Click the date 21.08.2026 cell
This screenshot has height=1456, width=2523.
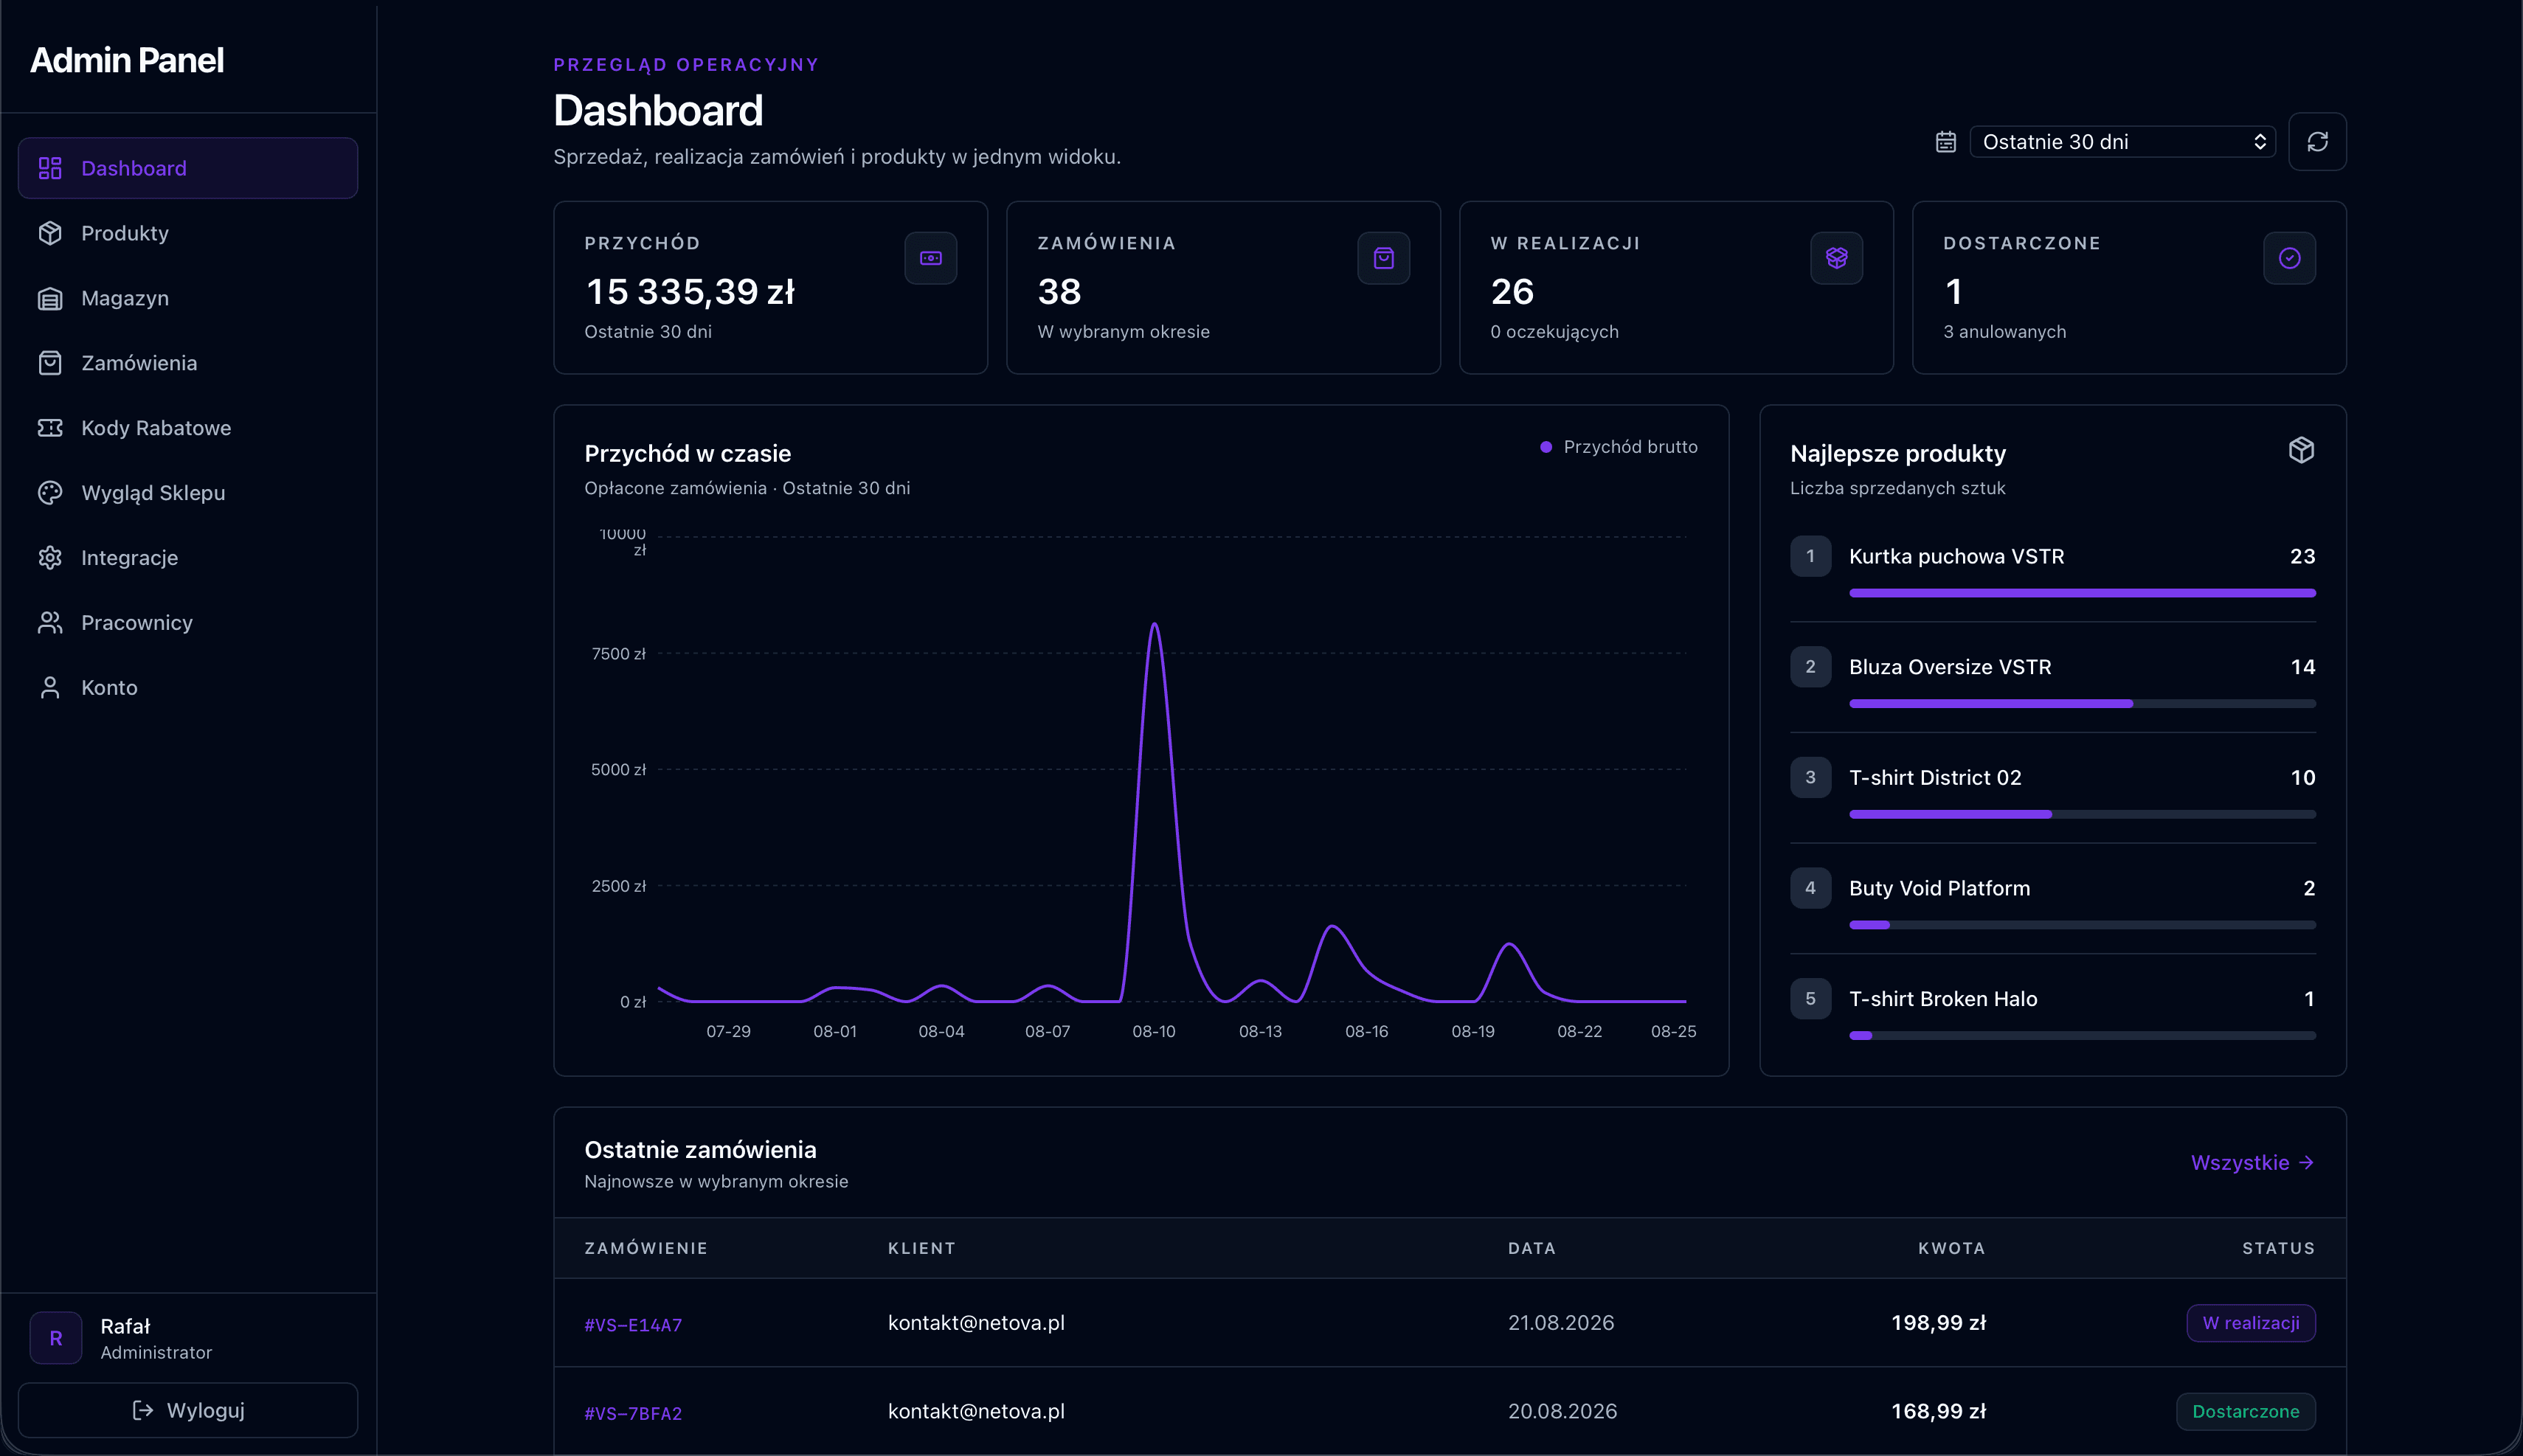tap(1561, 1323)
